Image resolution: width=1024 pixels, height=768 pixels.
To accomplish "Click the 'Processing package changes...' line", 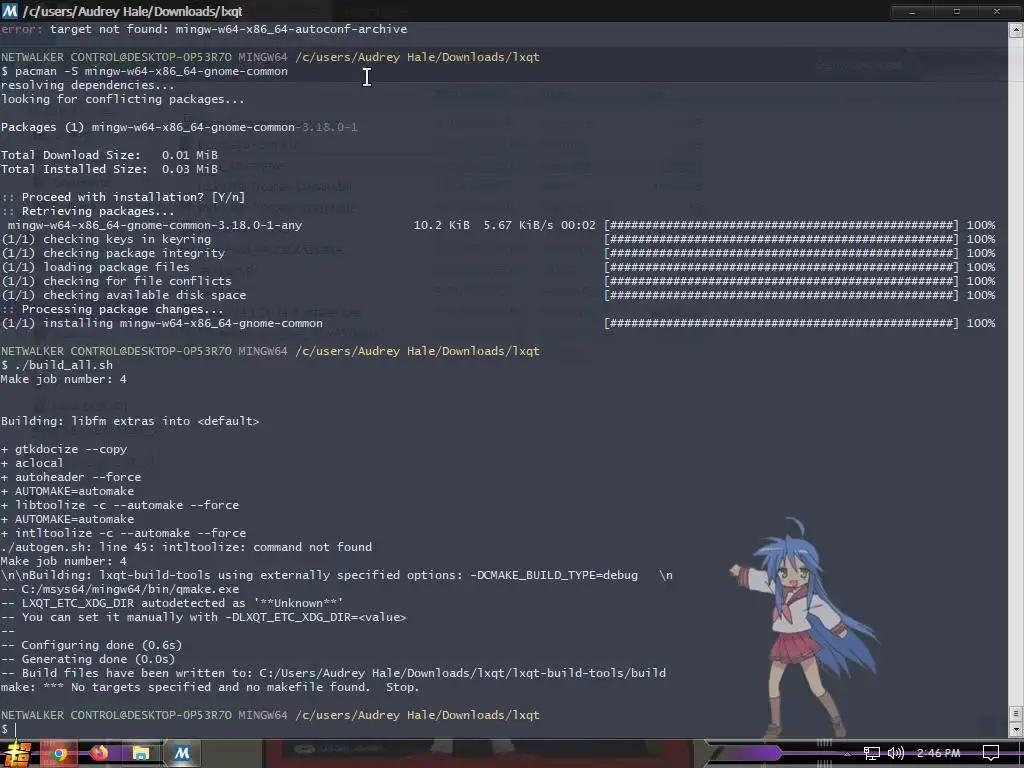I will pos(112,310).
